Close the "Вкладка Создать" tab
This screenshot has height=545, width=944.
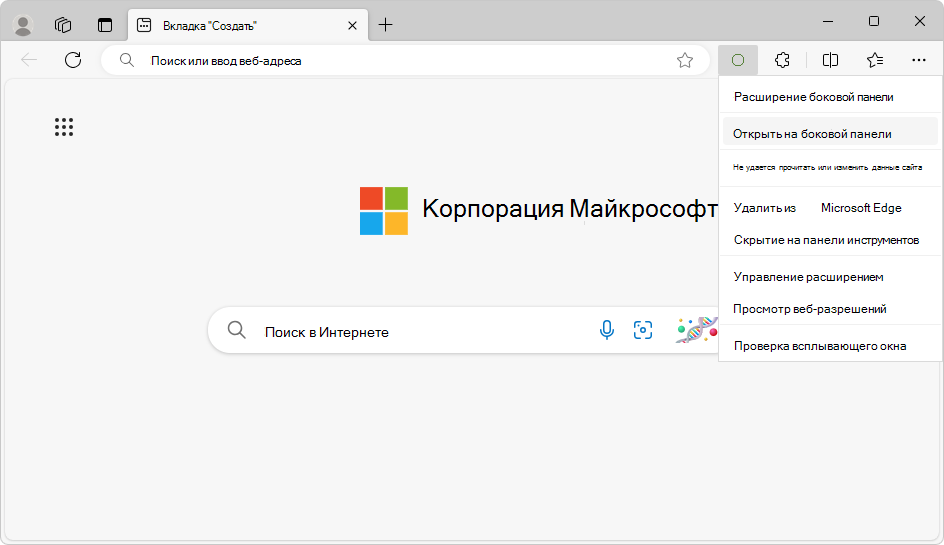point(352,25)
